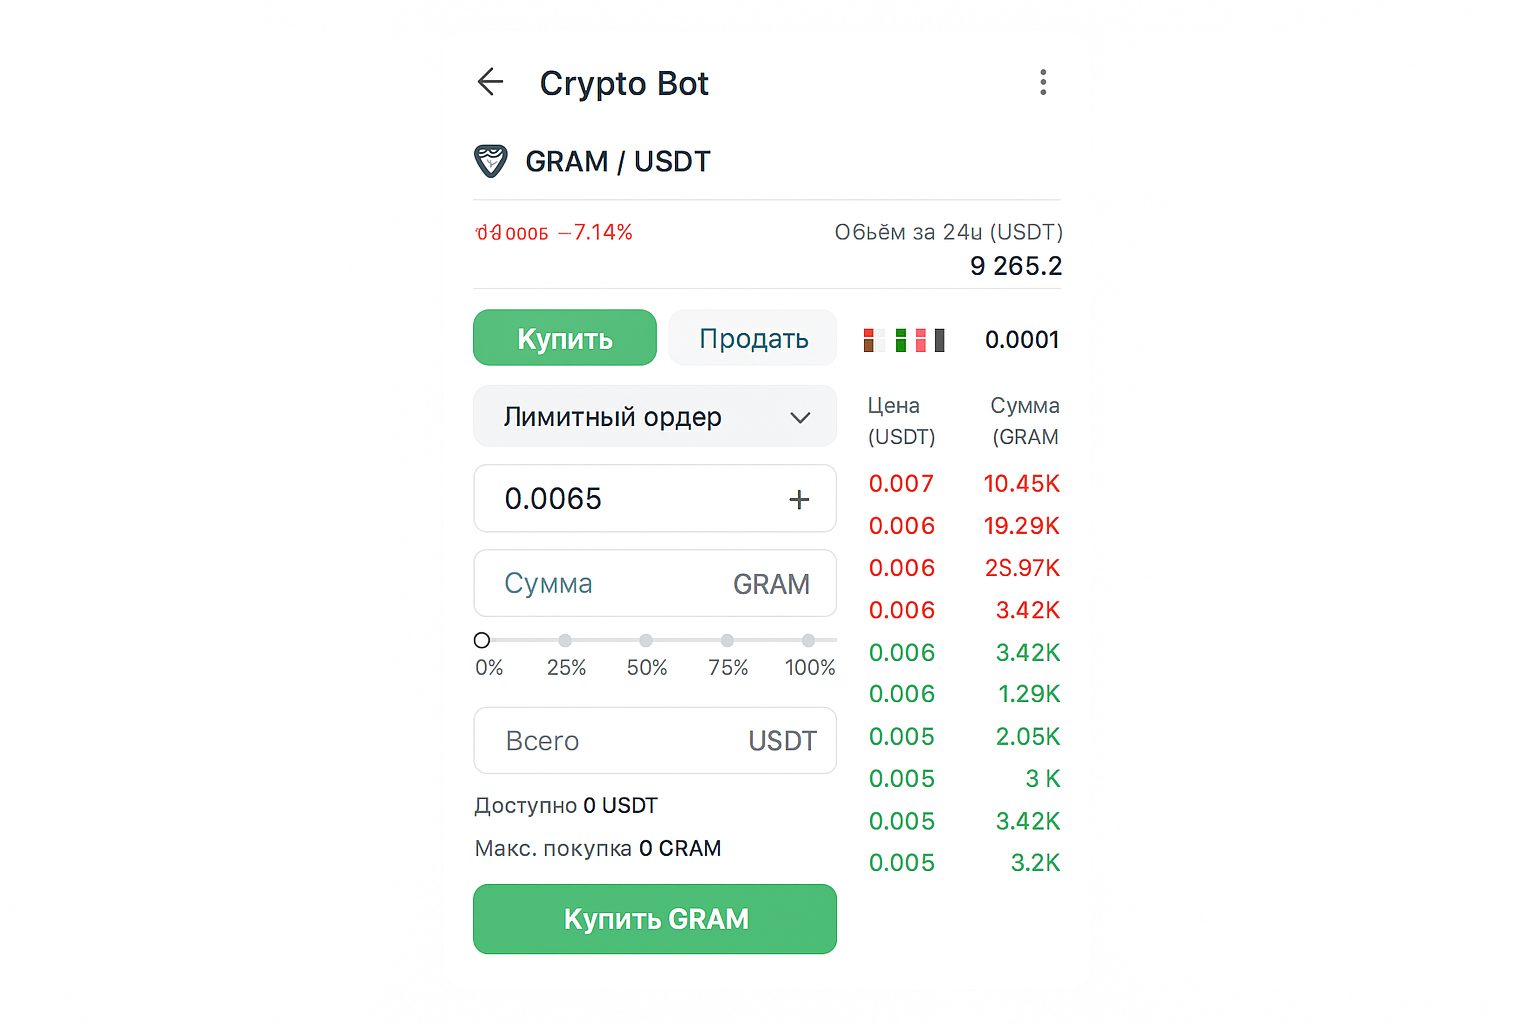
Task: Click the back arrow in the header
Action: 490,83
